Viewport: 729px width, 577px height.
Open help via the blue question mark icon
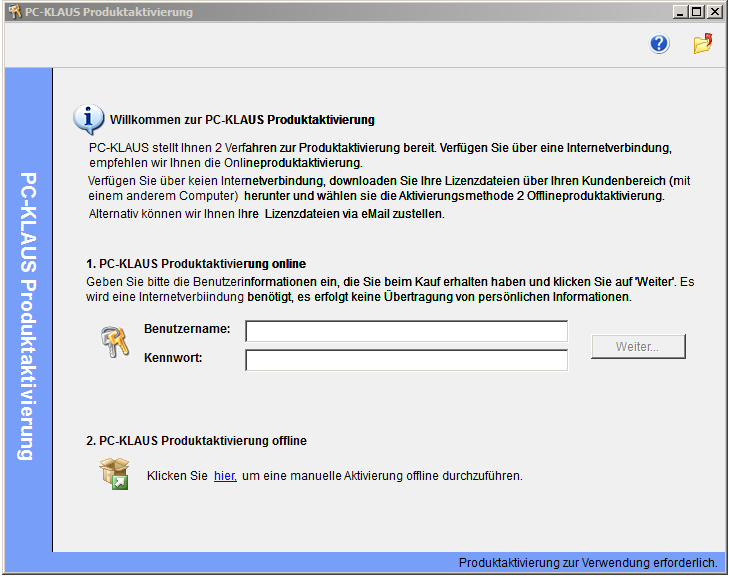coord(659,44)
